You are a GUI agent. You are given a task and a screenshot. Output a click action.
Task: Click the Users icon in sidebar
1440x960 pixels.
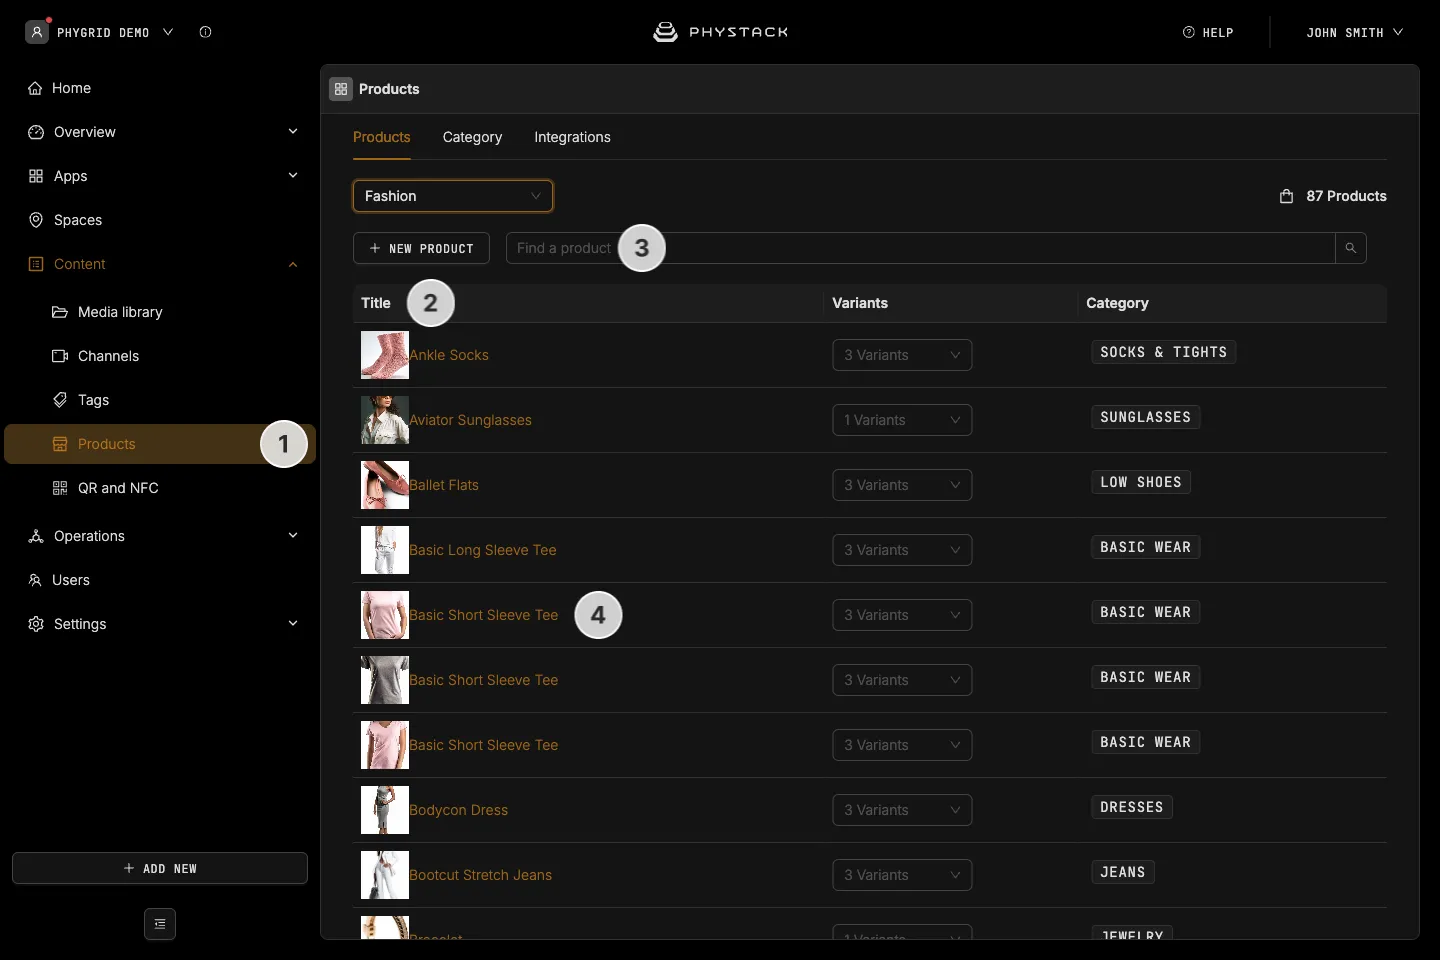click(35, 580)
